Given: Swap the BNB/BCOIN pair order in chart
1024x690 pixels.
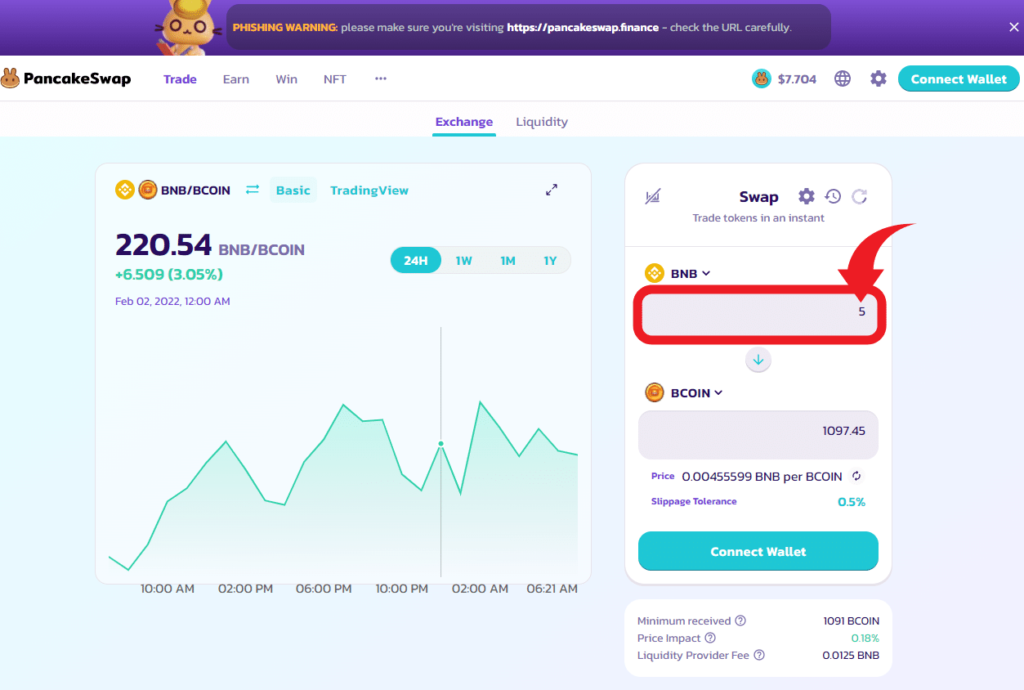Looking at the screenshot, I should (252, 190).
